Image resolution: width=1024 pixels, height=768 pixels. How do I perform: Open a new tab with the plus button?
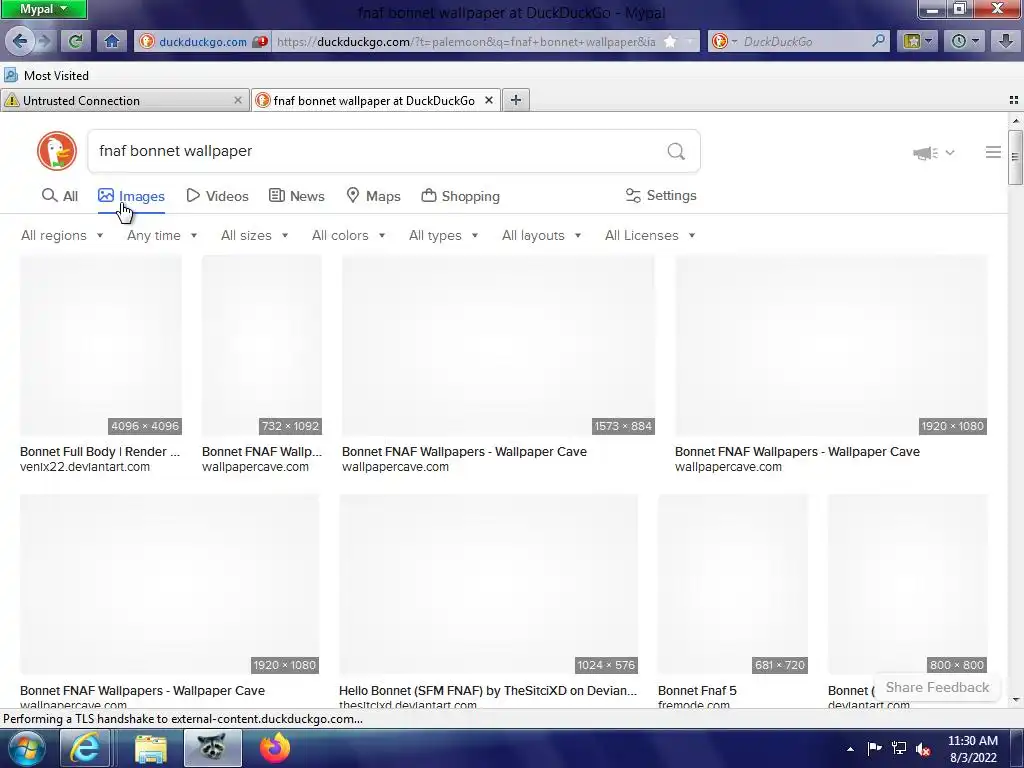(516, 100)
